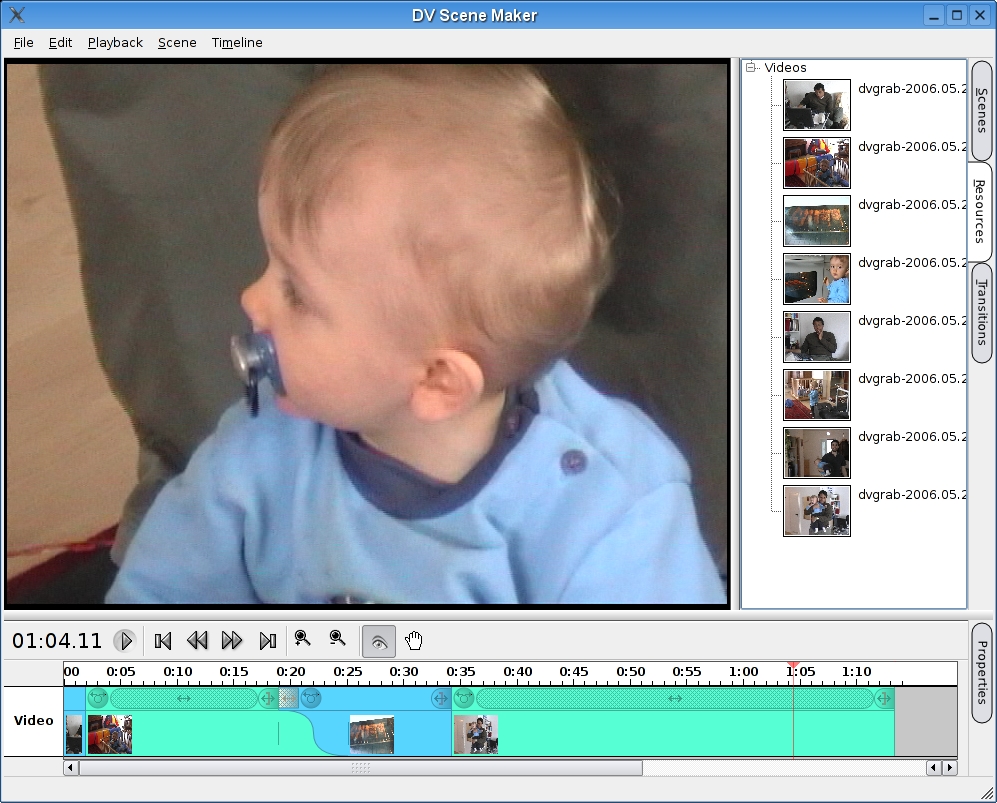Open the Scenes side tab
This screenshot has width=997, height=803.
point(982,110)
